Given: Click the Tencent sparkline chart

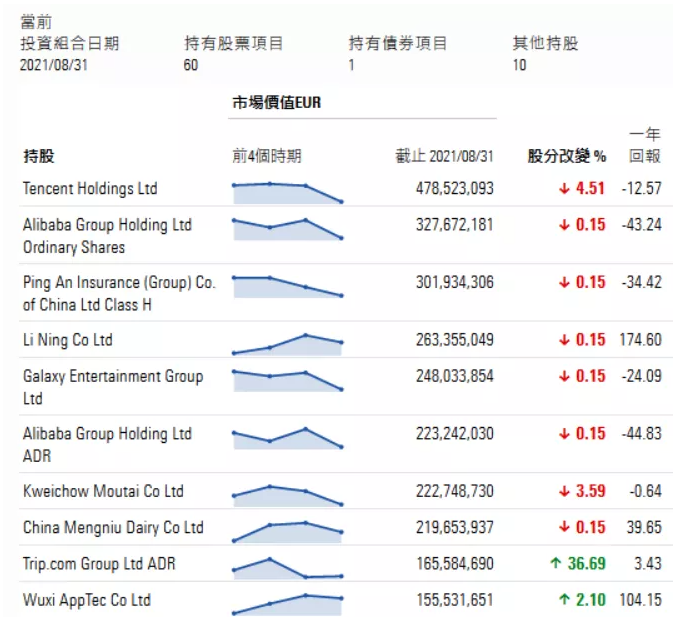Looking at the screenshot, I should click(x=288, y=193).
